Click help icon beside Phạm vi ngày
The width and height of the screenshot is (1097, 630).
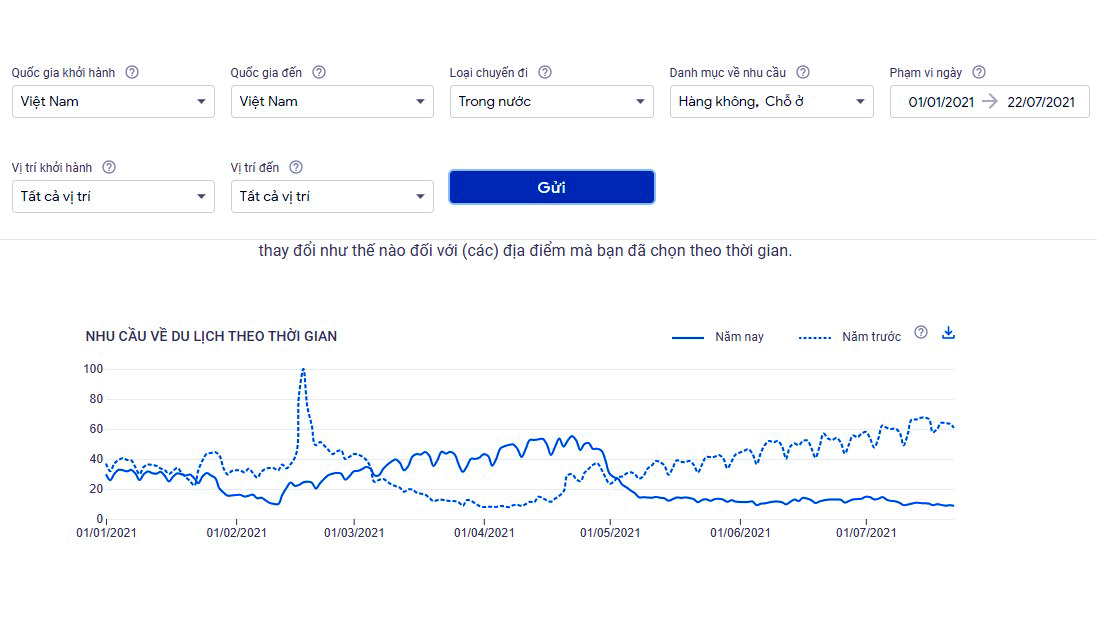(979, 72)
